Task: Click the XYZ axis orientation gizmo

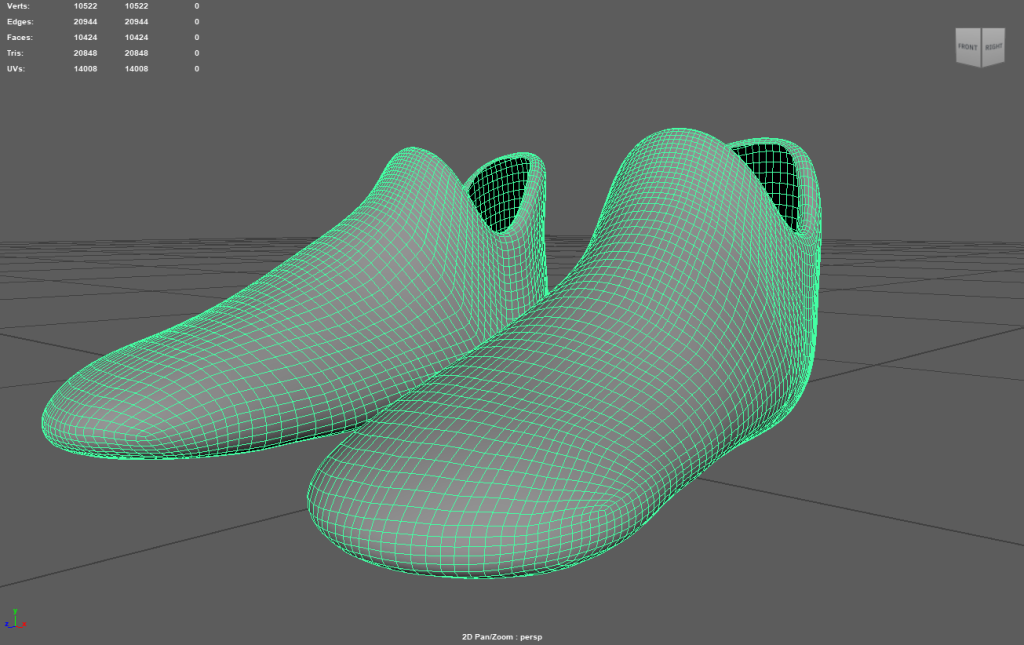Action: [x=13, y=618]
